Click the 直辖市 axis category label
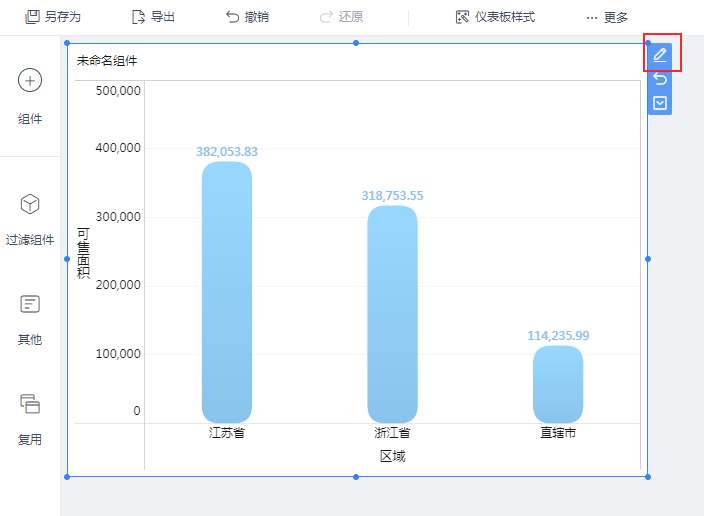Viewport: 704px width, 516px height. (558, 433)
